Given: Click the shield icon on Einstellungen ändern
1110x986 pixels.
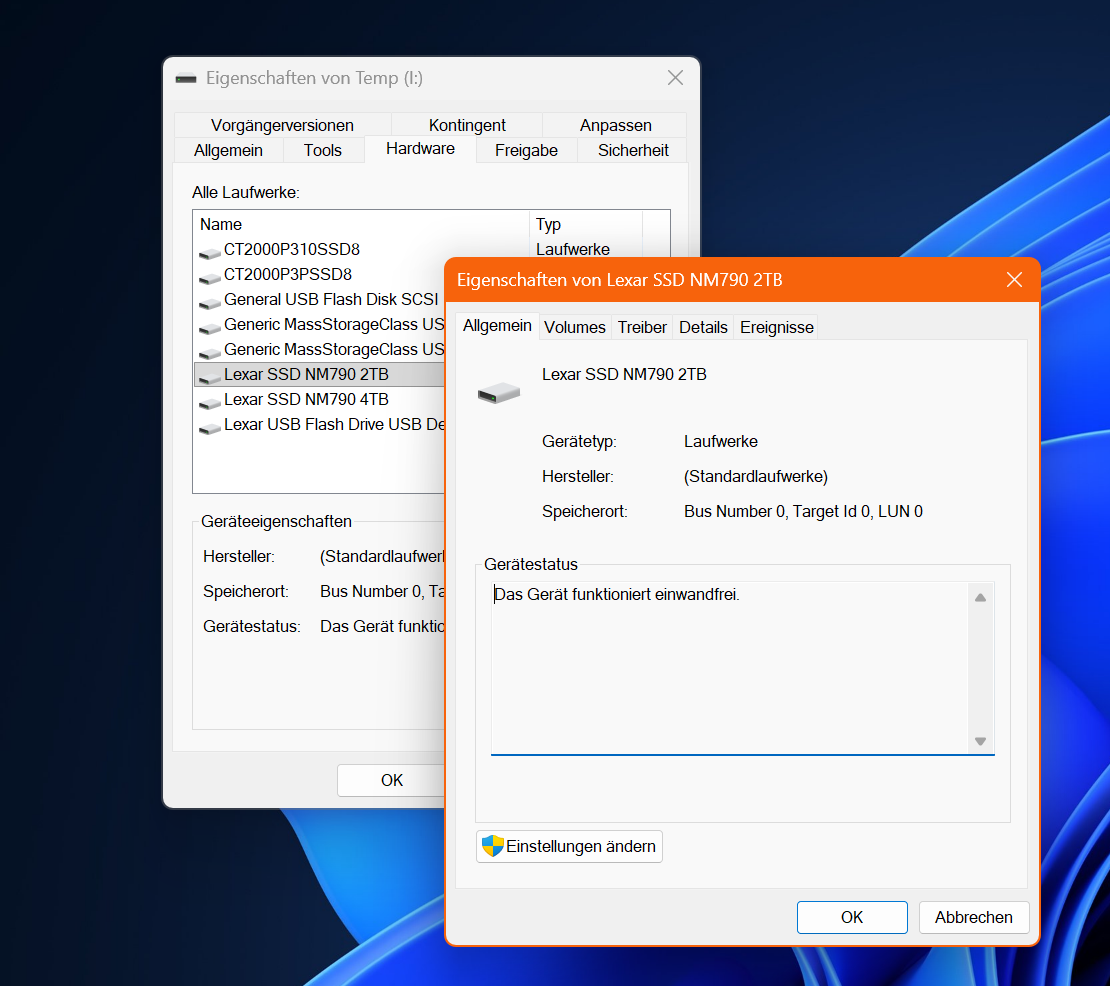Looking at the screenshot, I should coord(492,846).
